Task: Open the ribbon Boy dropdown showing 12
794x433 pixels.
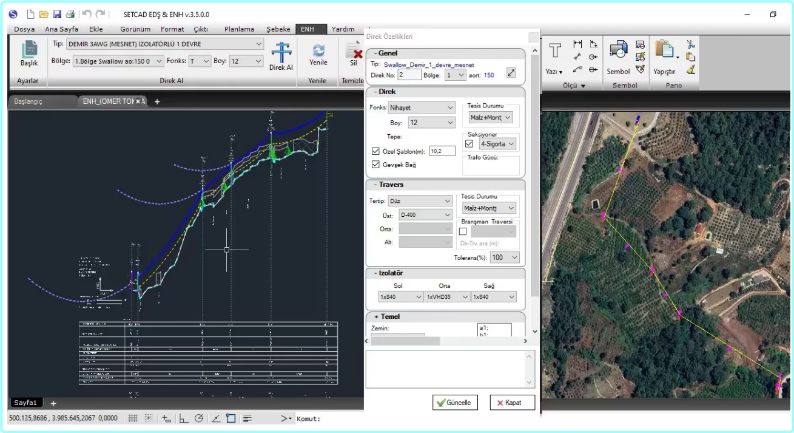Action: [246, 61]
